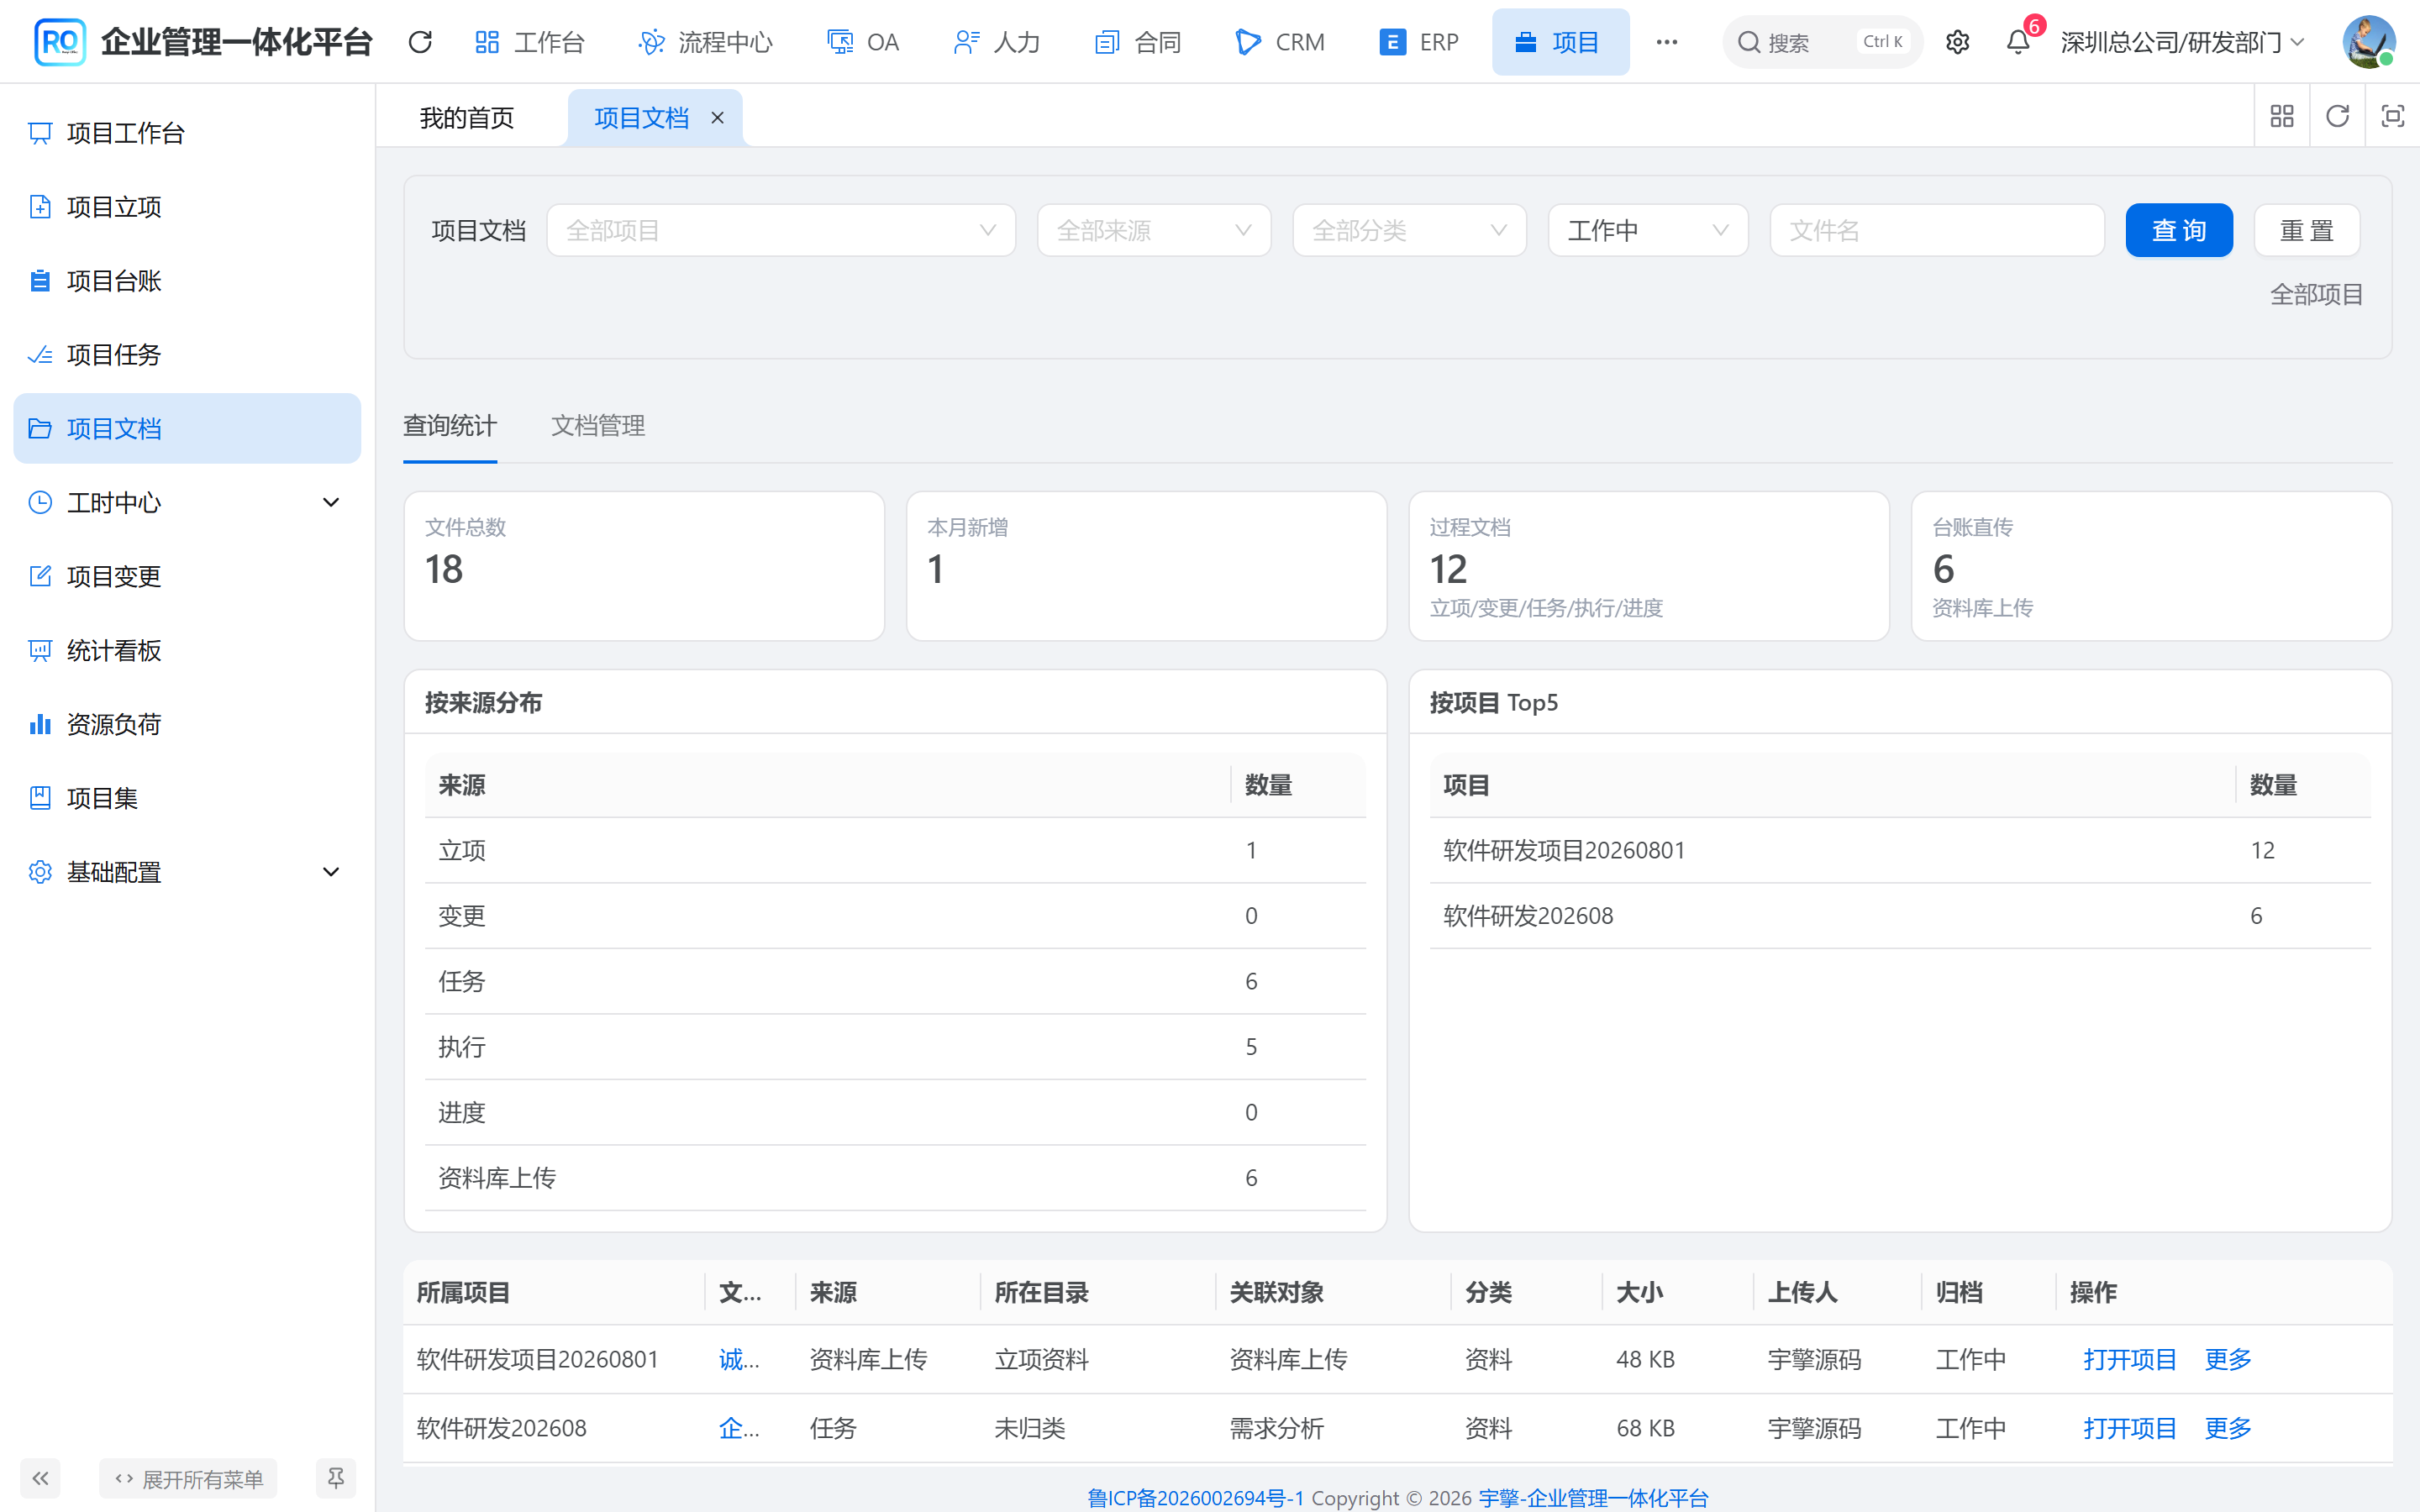Open 资源负荷 in the sidebar
Image resolution: width=2420 pixels, height=1512 pixels.
click(187, 725)
